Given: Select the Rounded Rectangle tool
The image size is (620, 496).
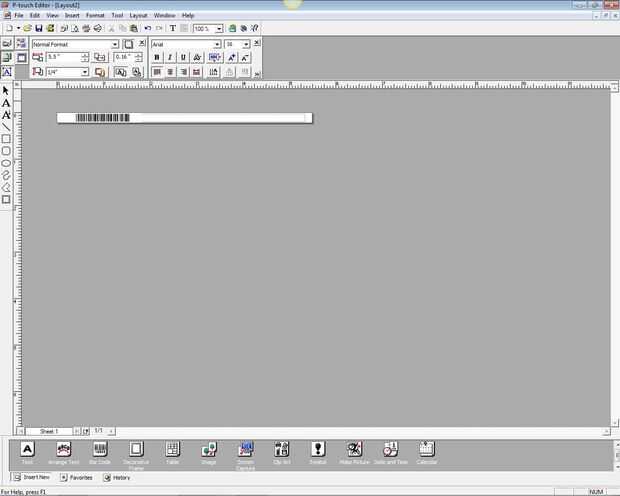Looking at the screenshot, I should point(6,151).
